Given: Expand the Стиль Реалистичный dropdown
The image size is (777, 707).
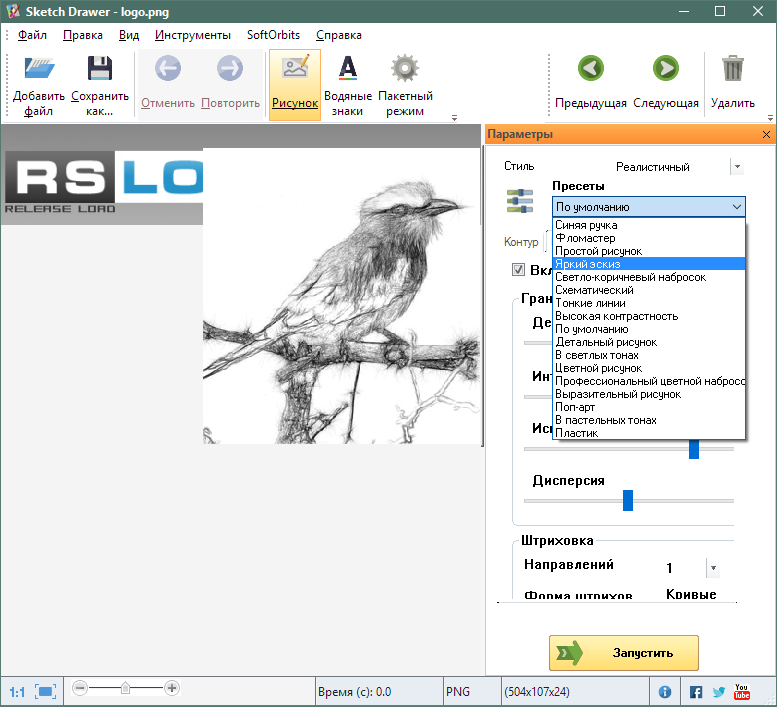Looking at the screenshot, I should [x=737, y=167].
